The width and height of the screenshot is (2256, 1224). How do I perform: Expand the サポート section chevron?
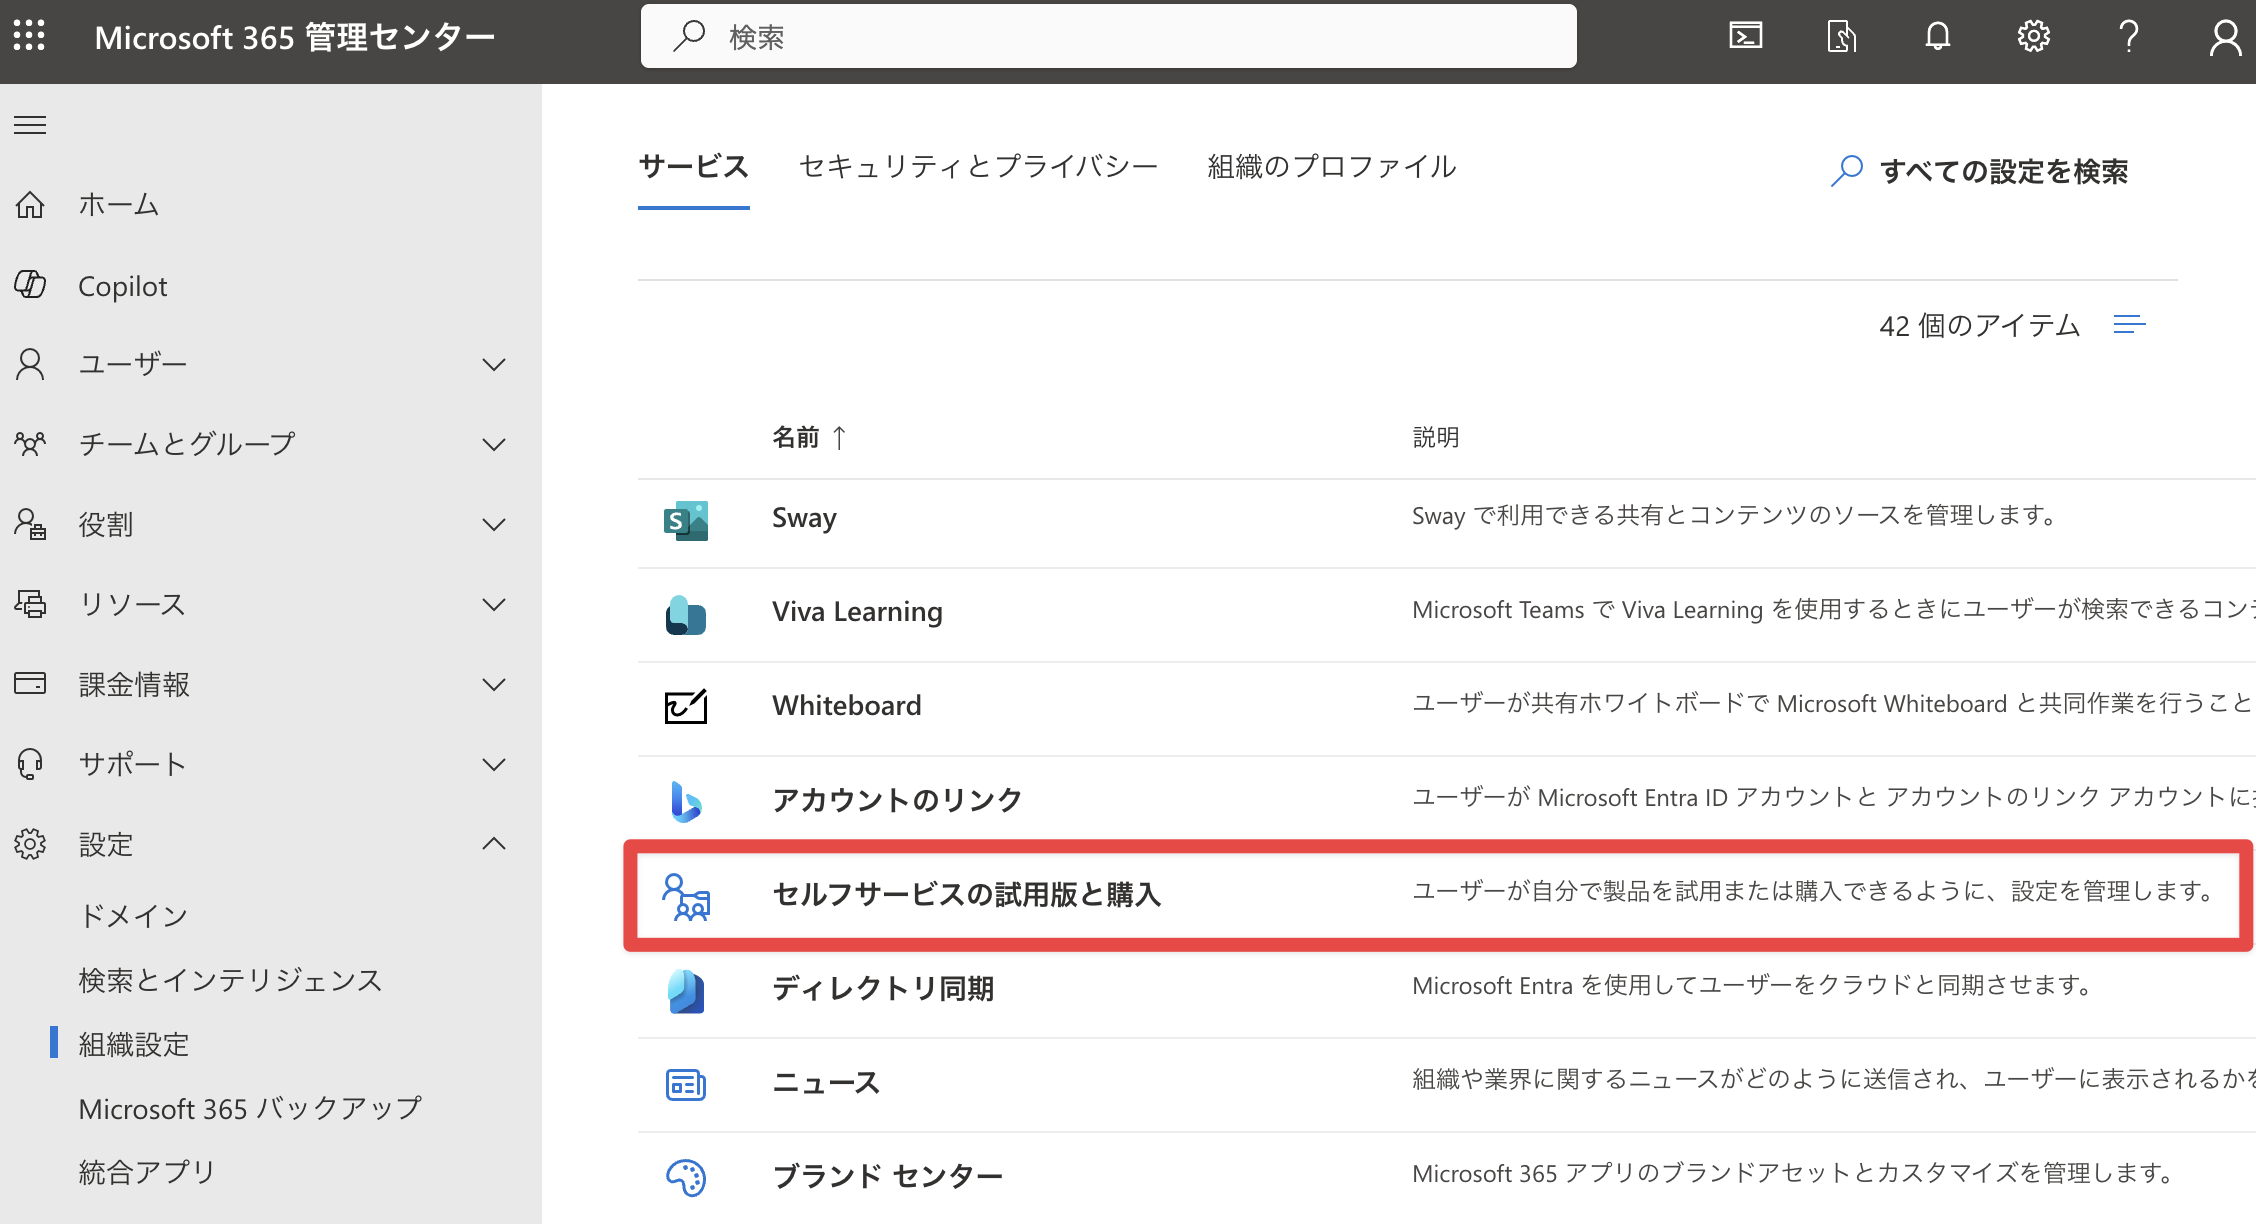click(494, 764)
